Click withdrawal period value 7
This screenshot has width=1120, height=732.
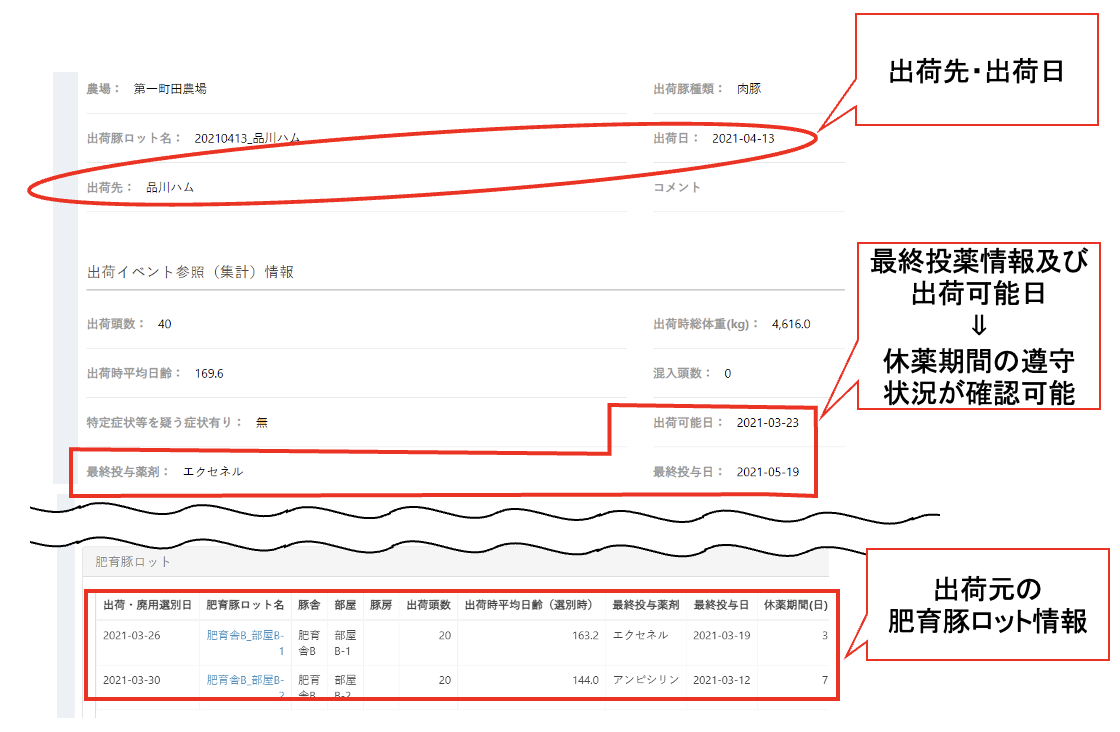pos(824,680)
